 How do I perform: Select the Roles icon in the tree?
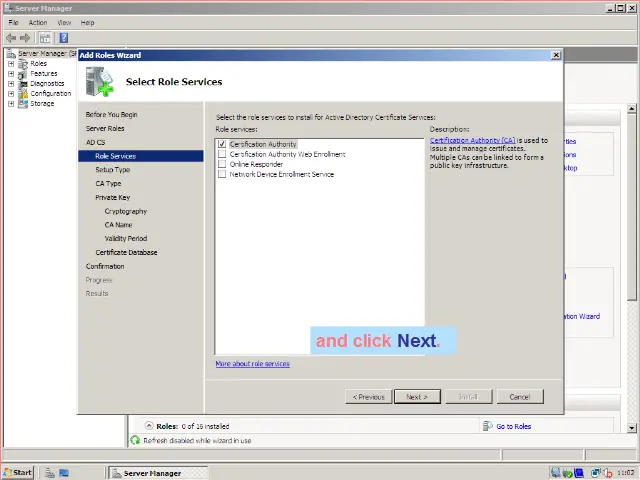coord(23,64)
